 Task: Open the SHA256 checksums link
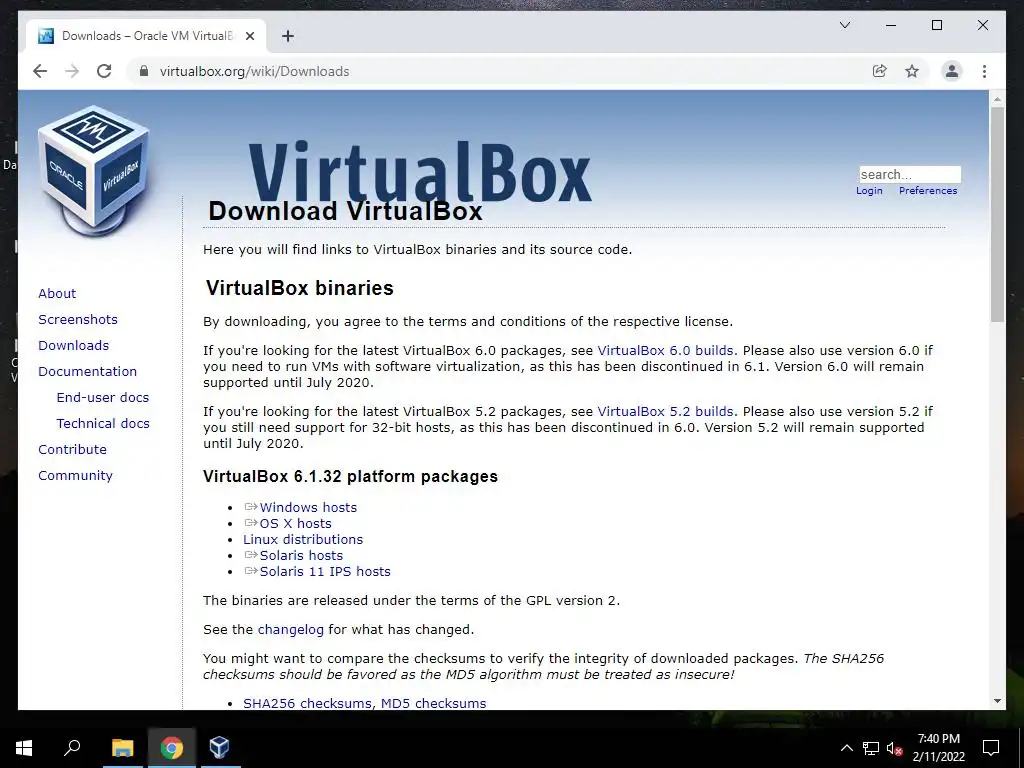pos(308,703)
